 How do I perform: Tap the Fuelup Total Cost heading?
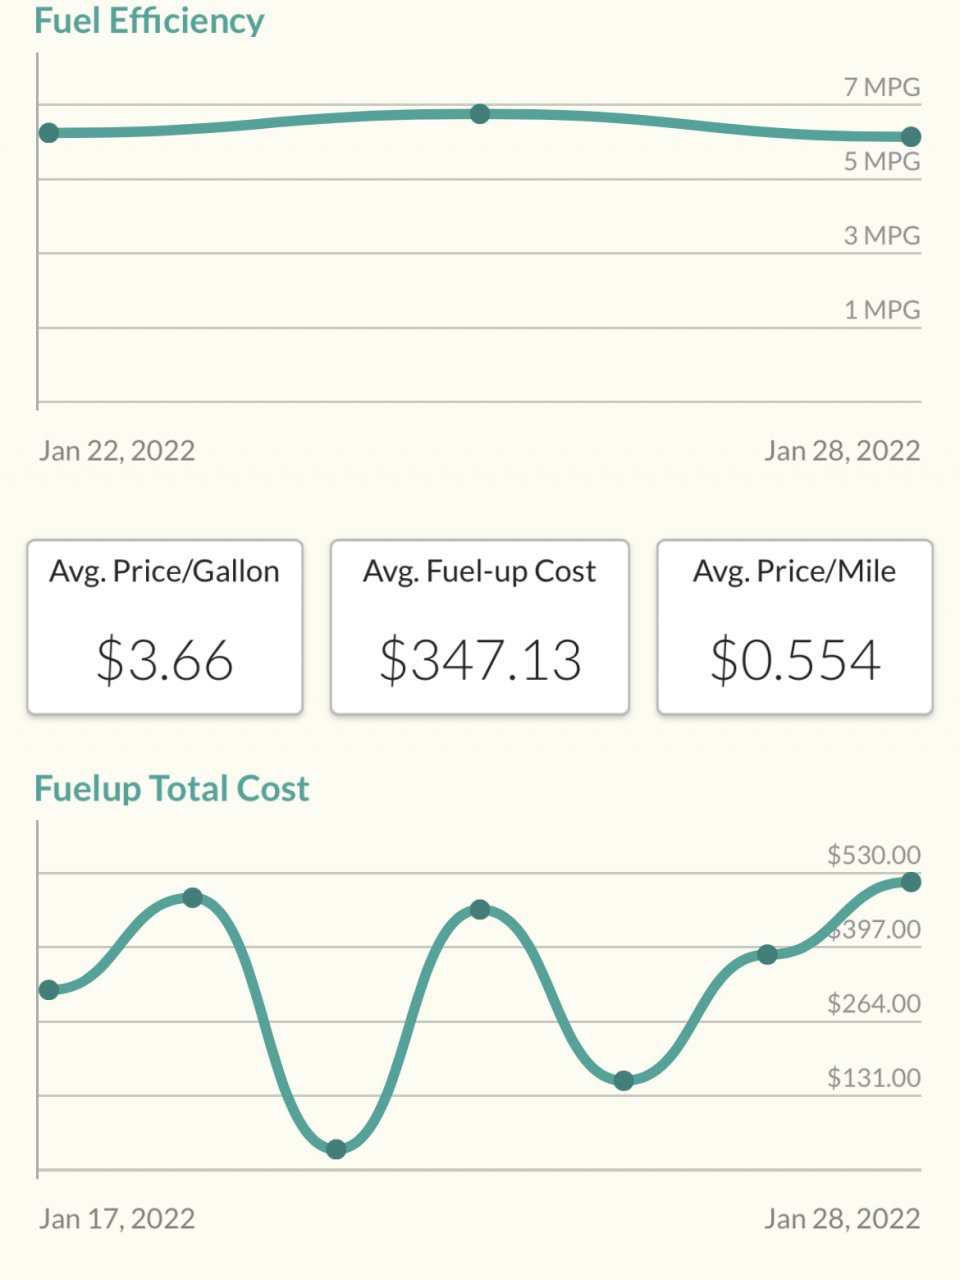pos(172,789)
